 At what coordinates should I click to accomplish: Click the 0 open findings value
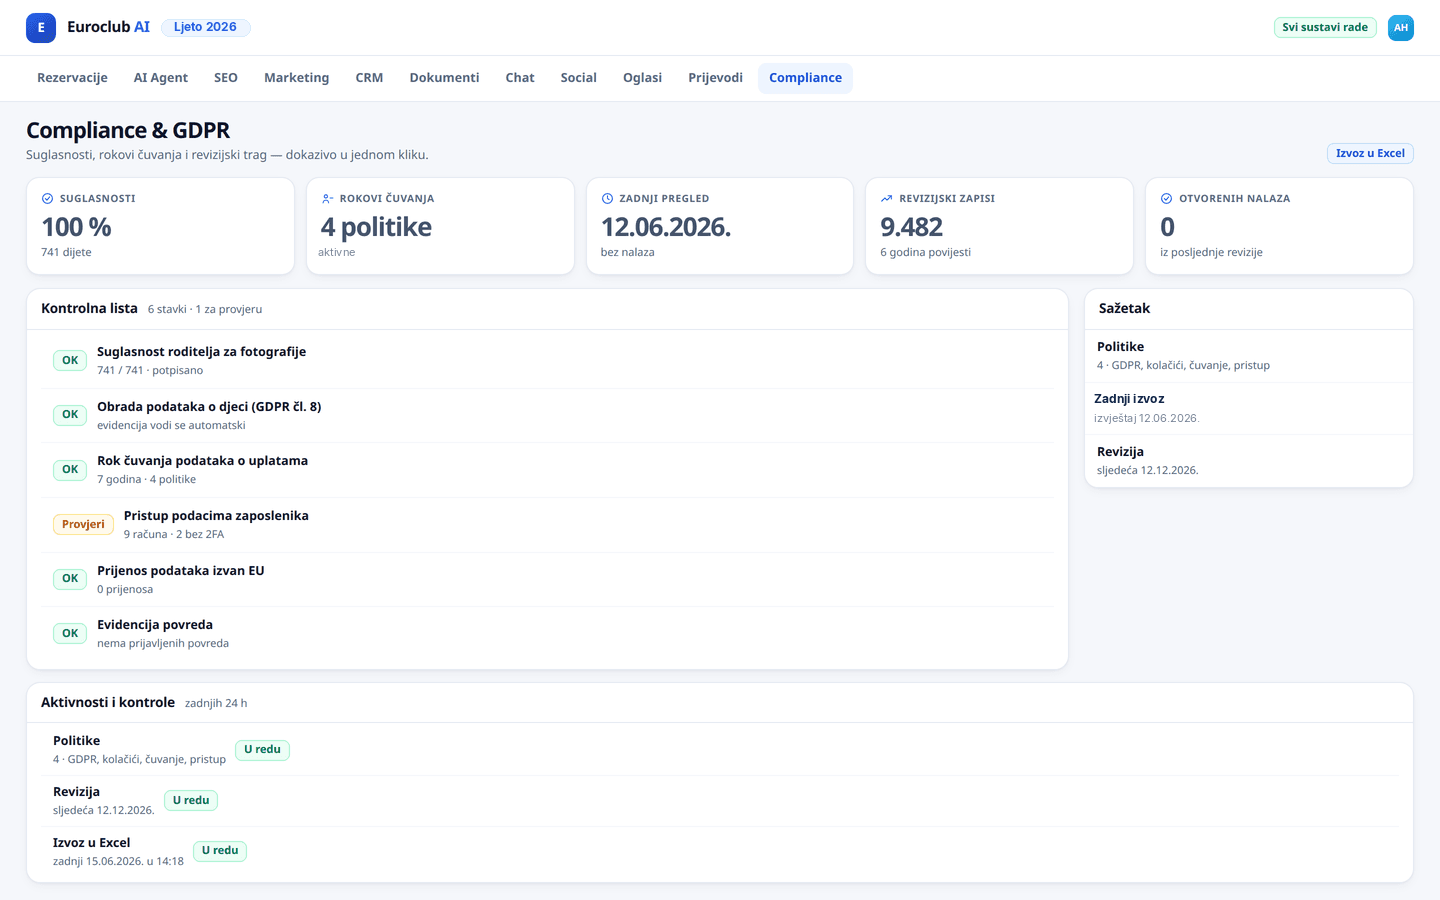[x=1167, y=228]
